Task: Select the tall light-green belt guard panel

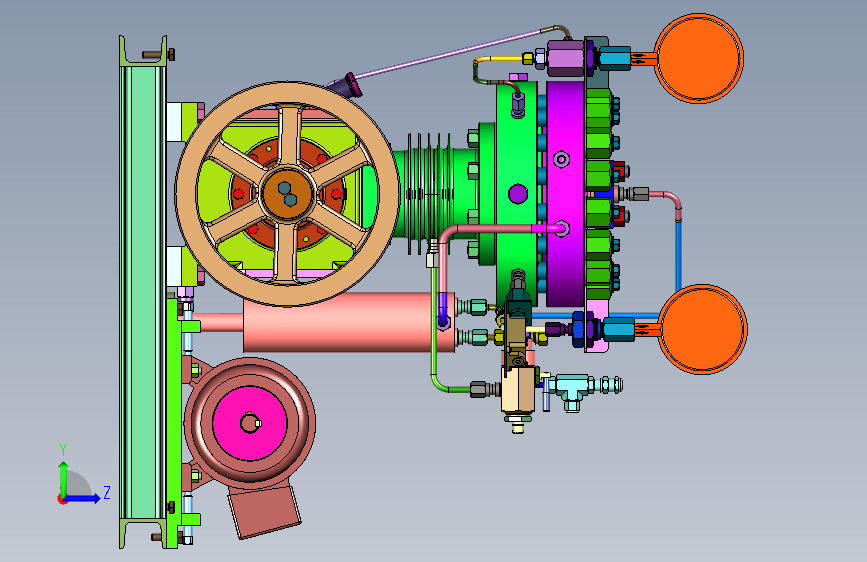Action: point(143,292)
